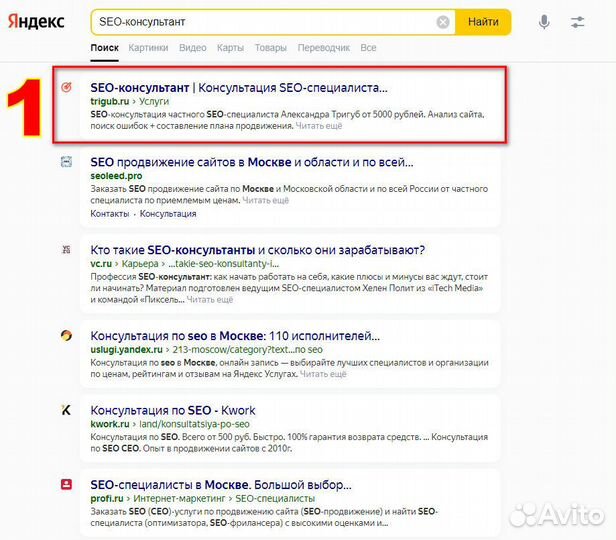The image size is (616, 540).
Task: Open 'SEO продвижение сайтов в Москве' result
Action: [x=252, y=162]
